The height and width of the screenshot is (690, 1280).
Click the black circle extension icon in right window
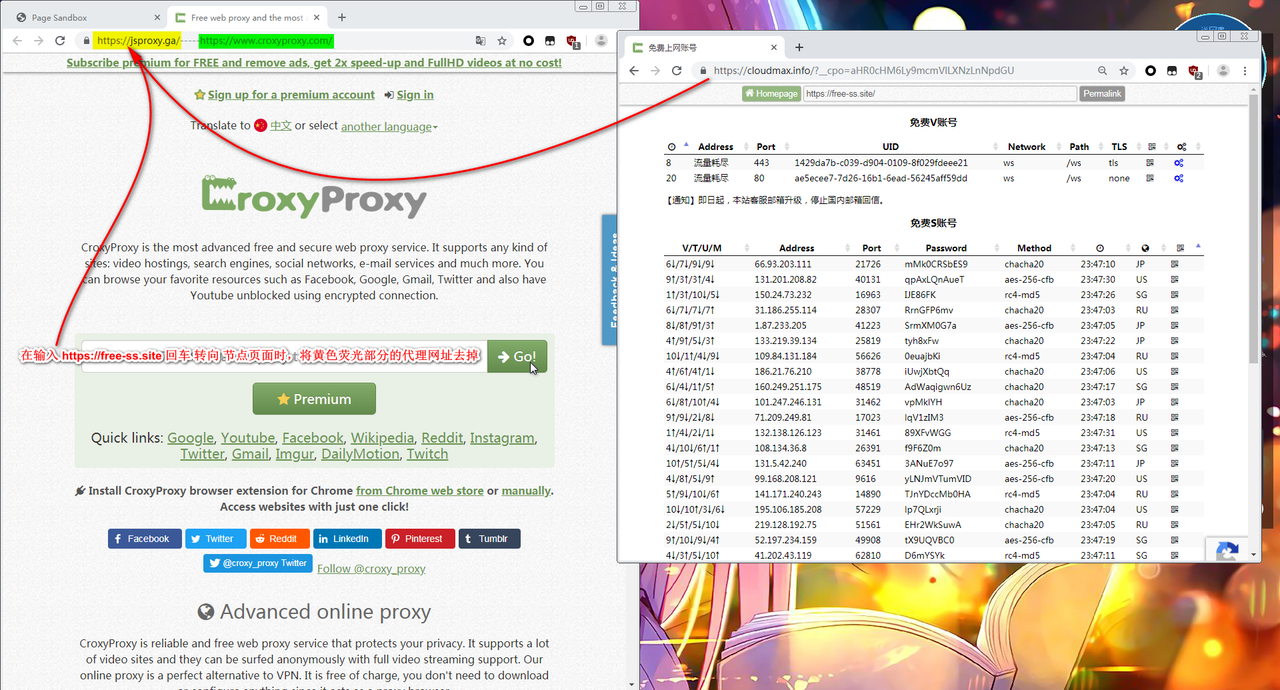(x=1150, y=71)
